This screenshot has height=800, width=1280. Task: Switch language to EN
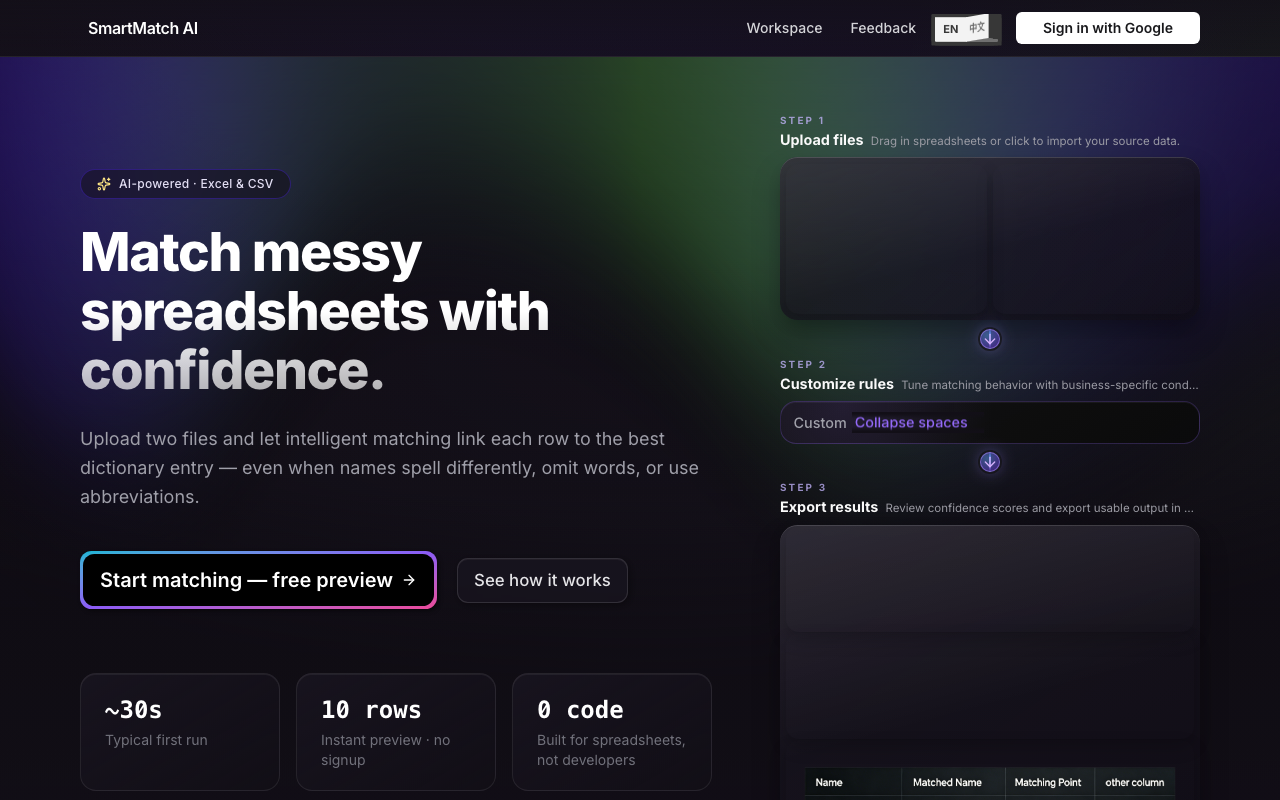(951, 29)
